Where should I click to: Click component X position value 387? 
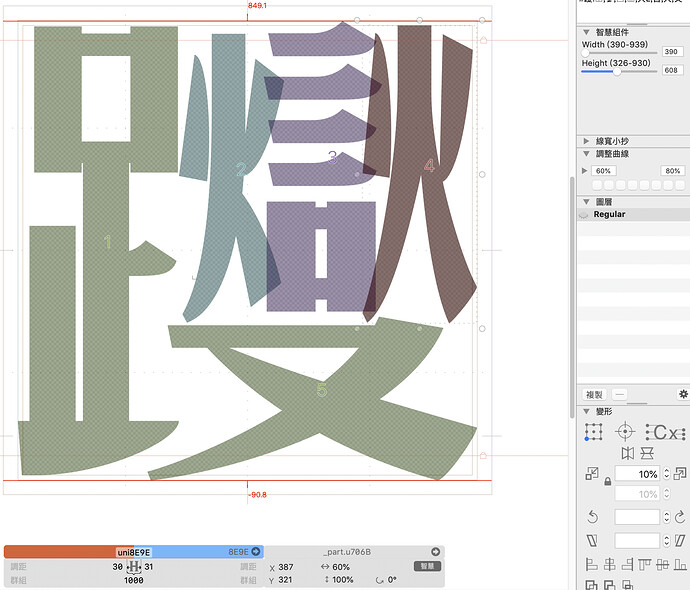(x=286, y=567)
